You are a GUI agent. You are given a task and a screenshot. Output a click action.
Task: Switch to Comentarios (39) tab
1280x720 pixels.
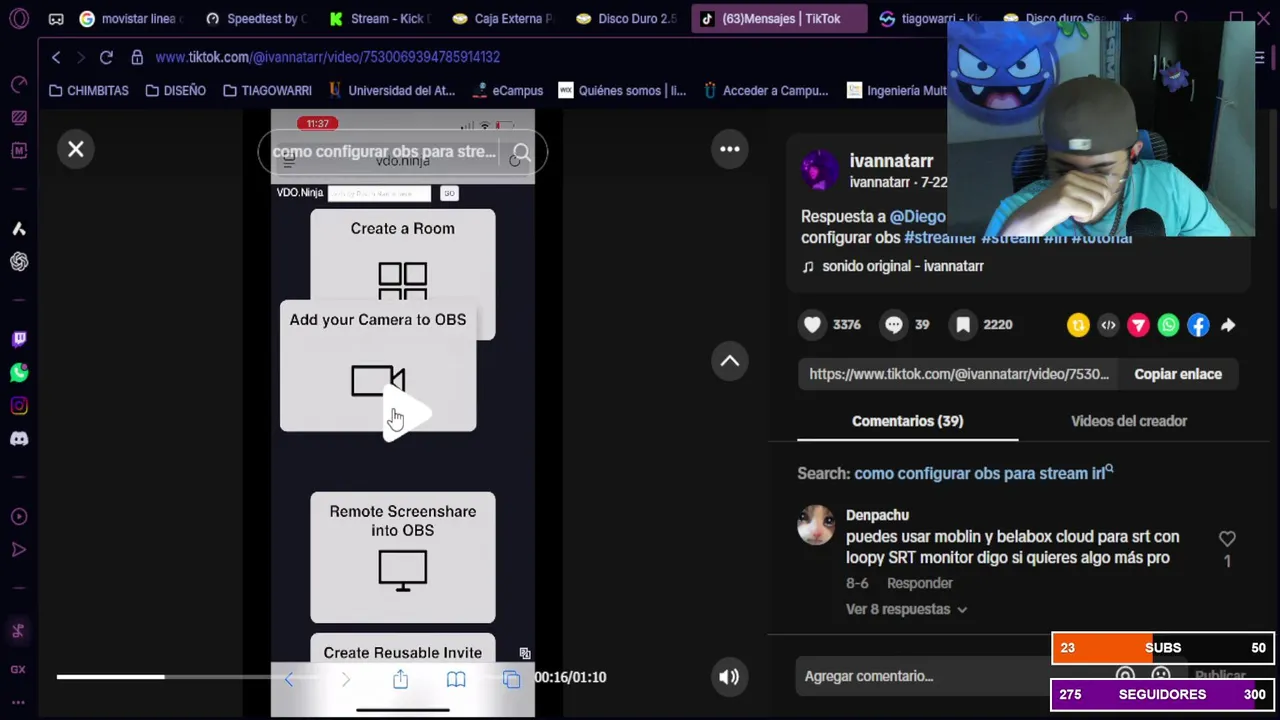click(907, 421)
